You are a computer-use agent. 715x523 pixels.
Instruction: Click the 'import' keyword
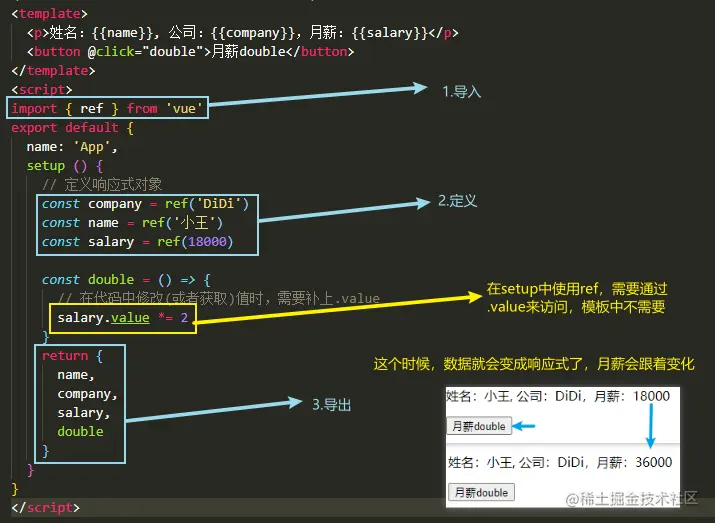coord(34,109)
